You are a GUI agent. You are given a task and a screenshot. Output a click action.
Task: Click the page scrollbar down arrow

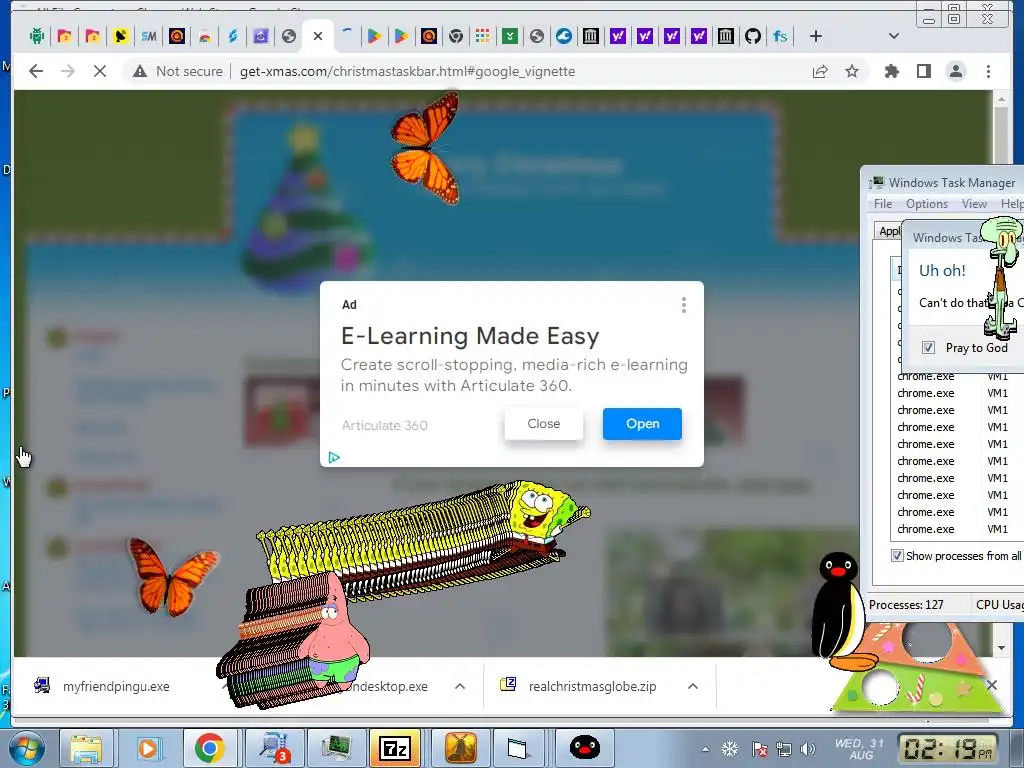point(1001,648)
